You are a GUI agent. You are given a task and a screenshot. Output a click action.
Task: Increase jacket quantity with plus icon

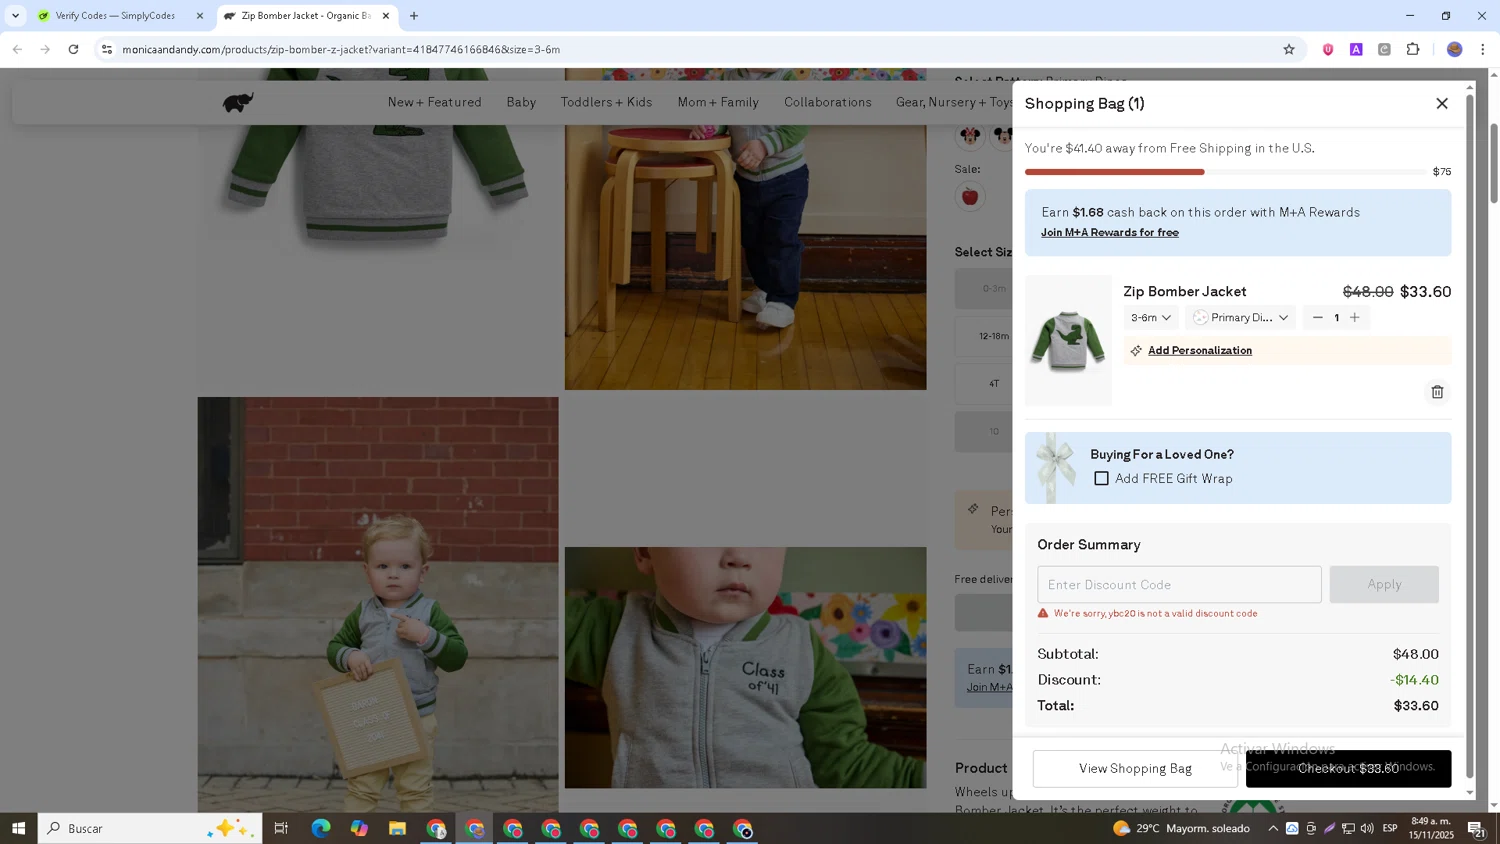tap(1355, 318)
